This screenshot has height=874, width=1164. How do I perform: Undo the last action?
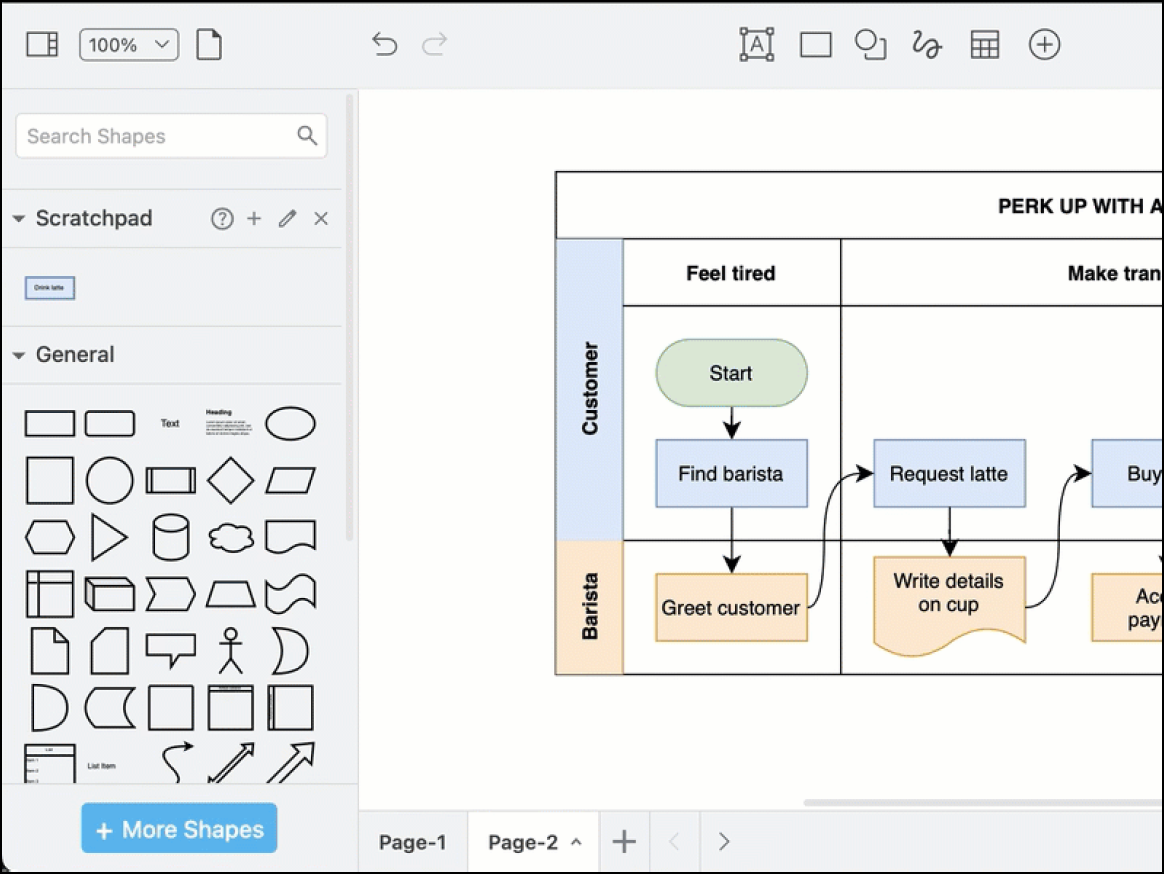point(385,45)
